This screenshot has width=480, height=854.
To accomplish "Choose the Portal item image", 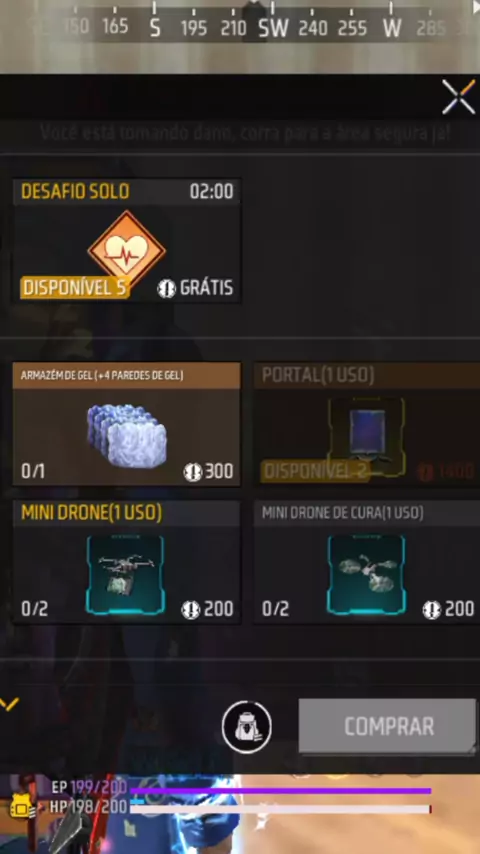I will point(366,436).
